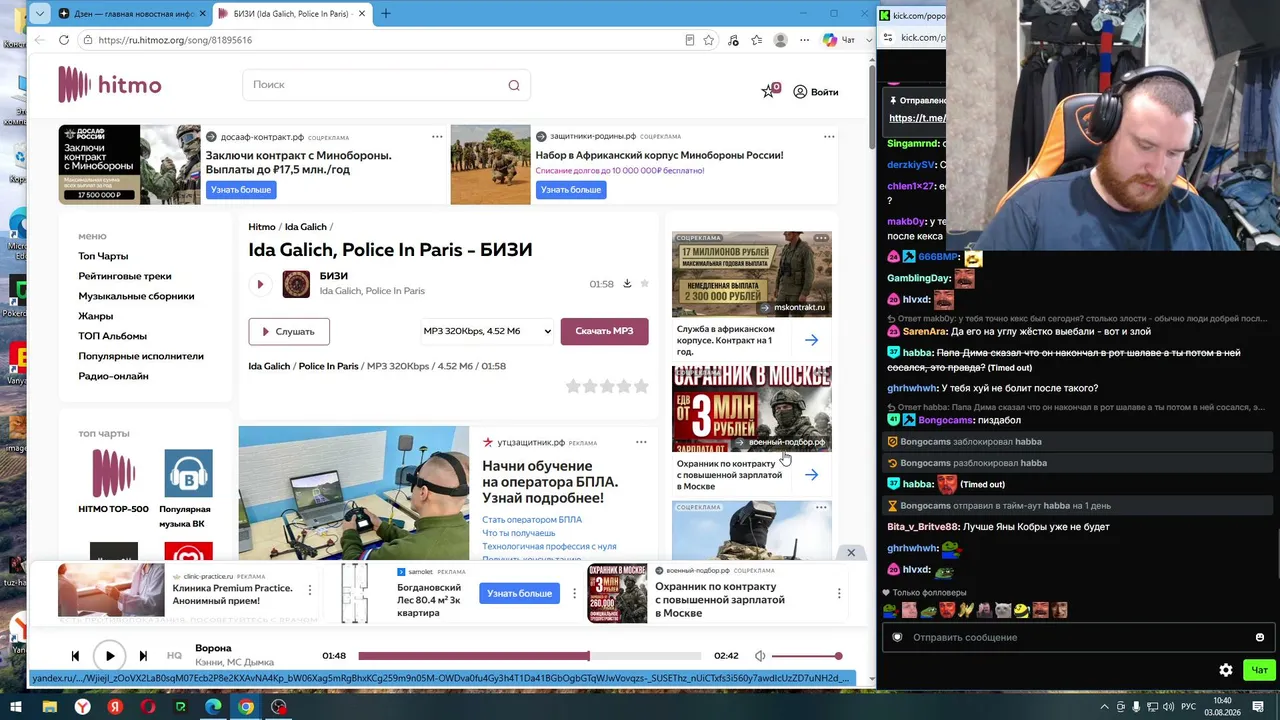Open options menu of Минобороны contract ad
The image size is (1280, 720).
[437, 136]
